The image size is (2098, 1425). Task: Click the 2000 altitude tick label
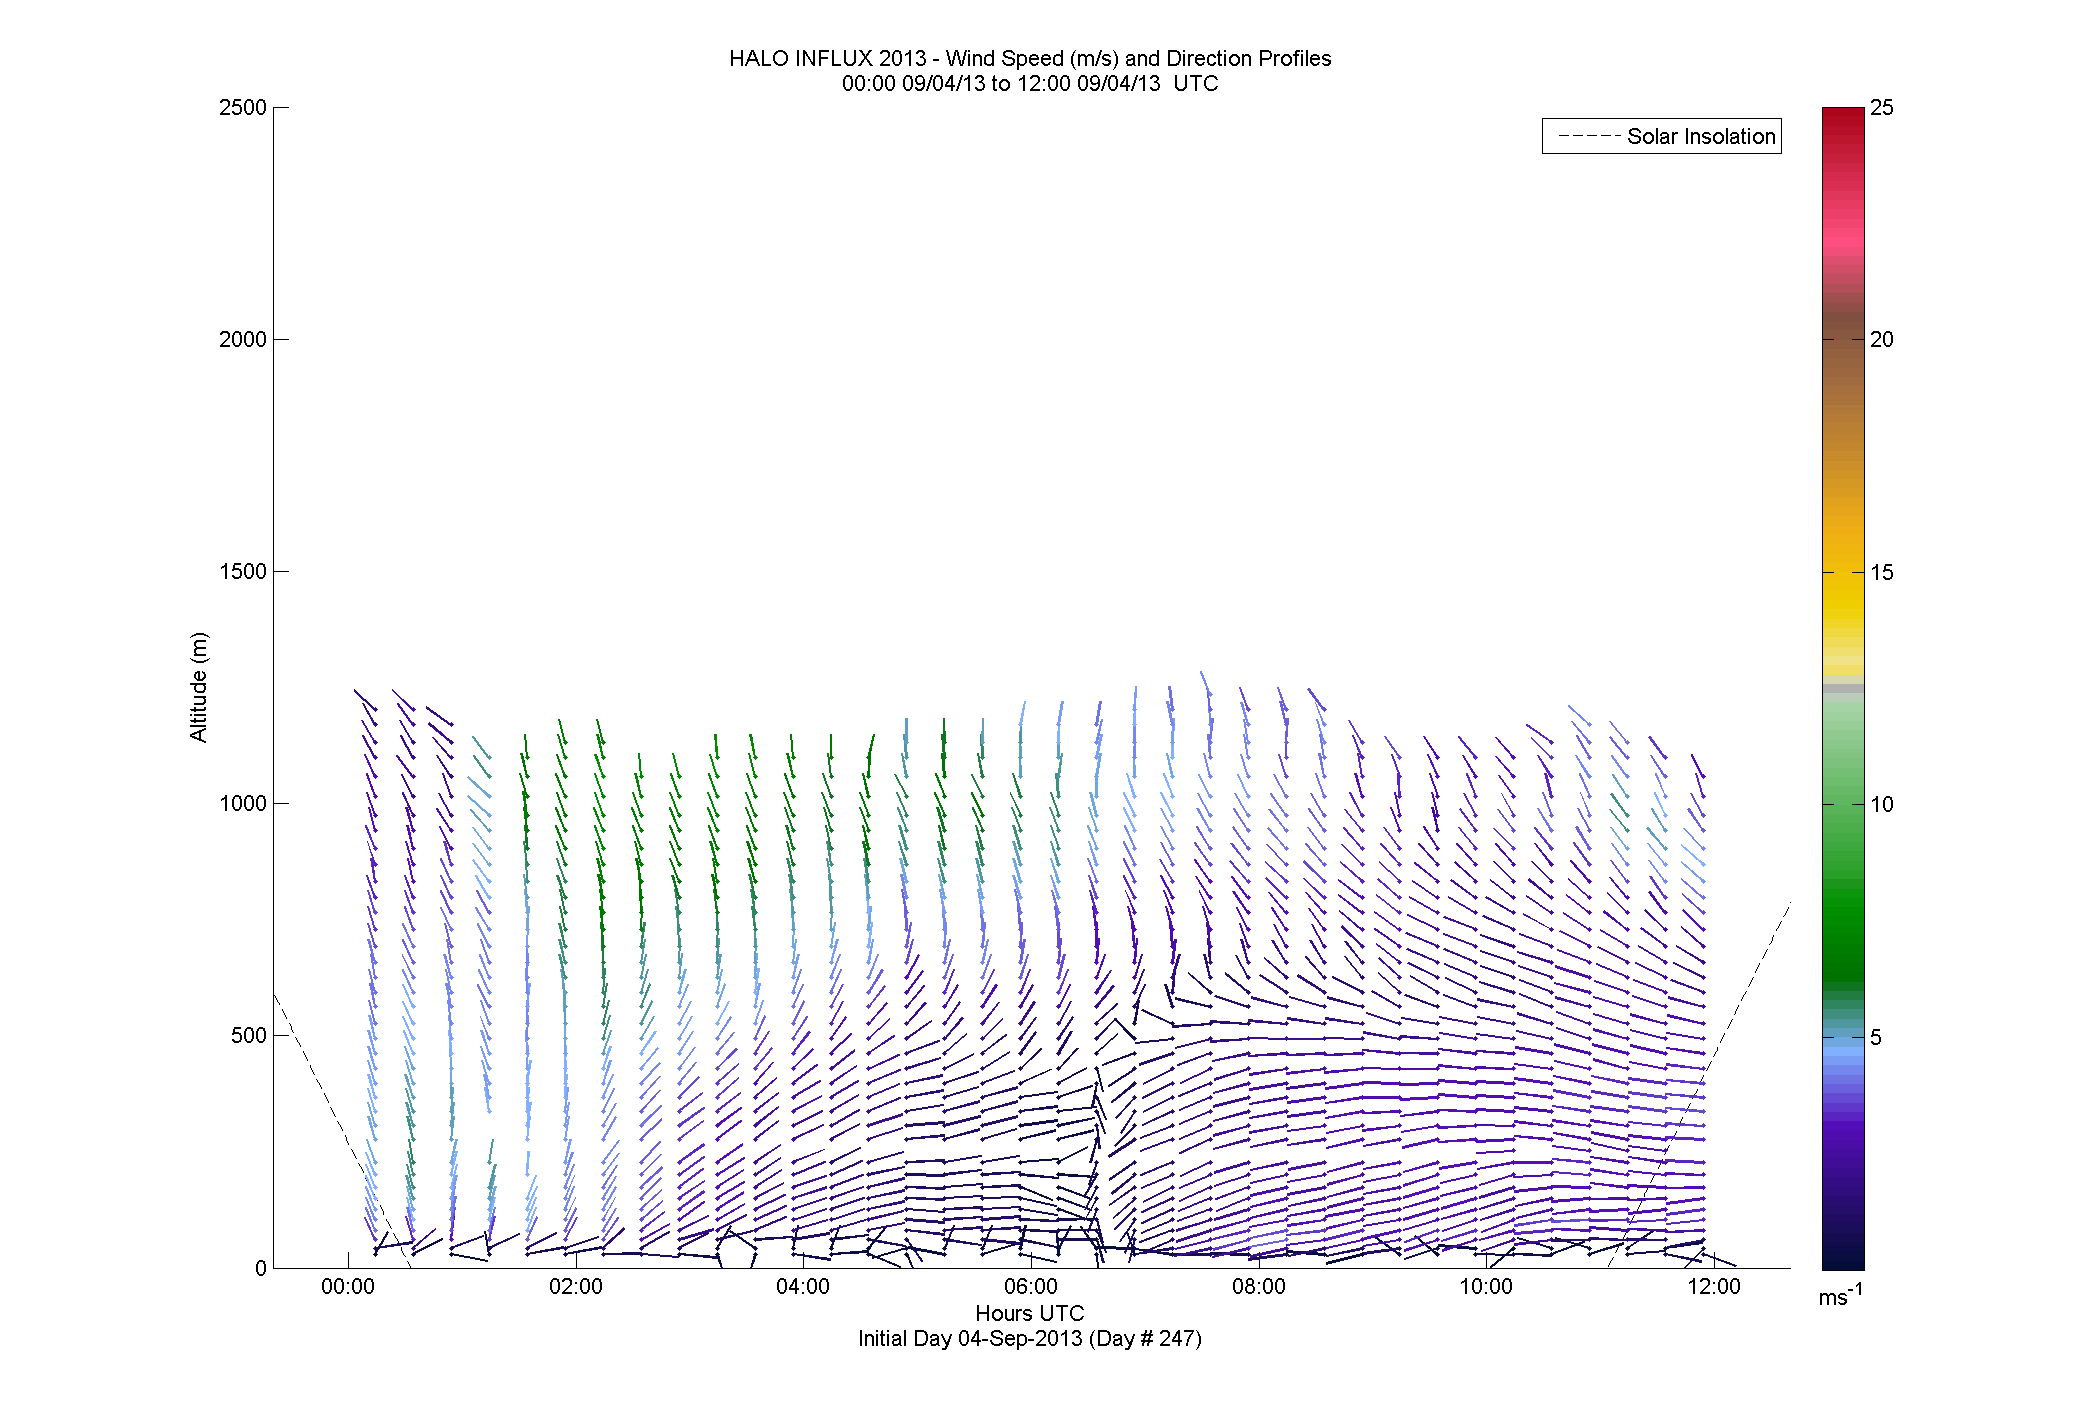point(243,339)
